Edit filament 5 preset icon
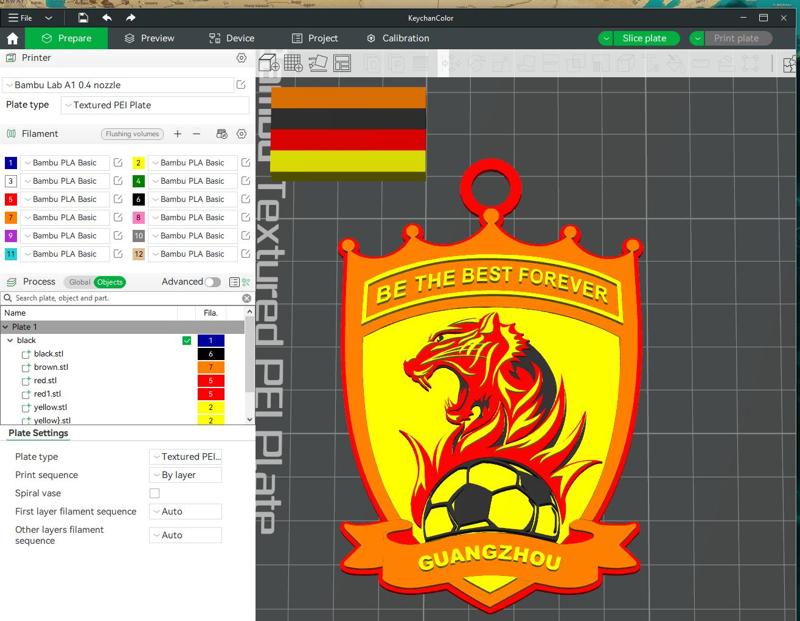Screen dimensions: 800x621 coord(118,199)
